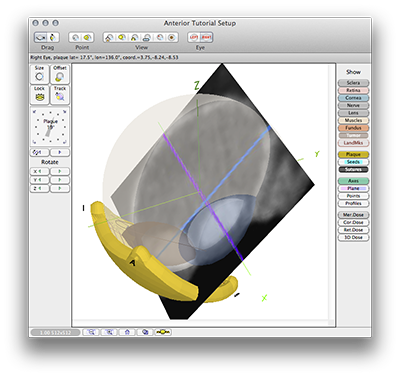The image size is (400, 377).
Task: Click the X rotate right arrow
Action: 60,171
